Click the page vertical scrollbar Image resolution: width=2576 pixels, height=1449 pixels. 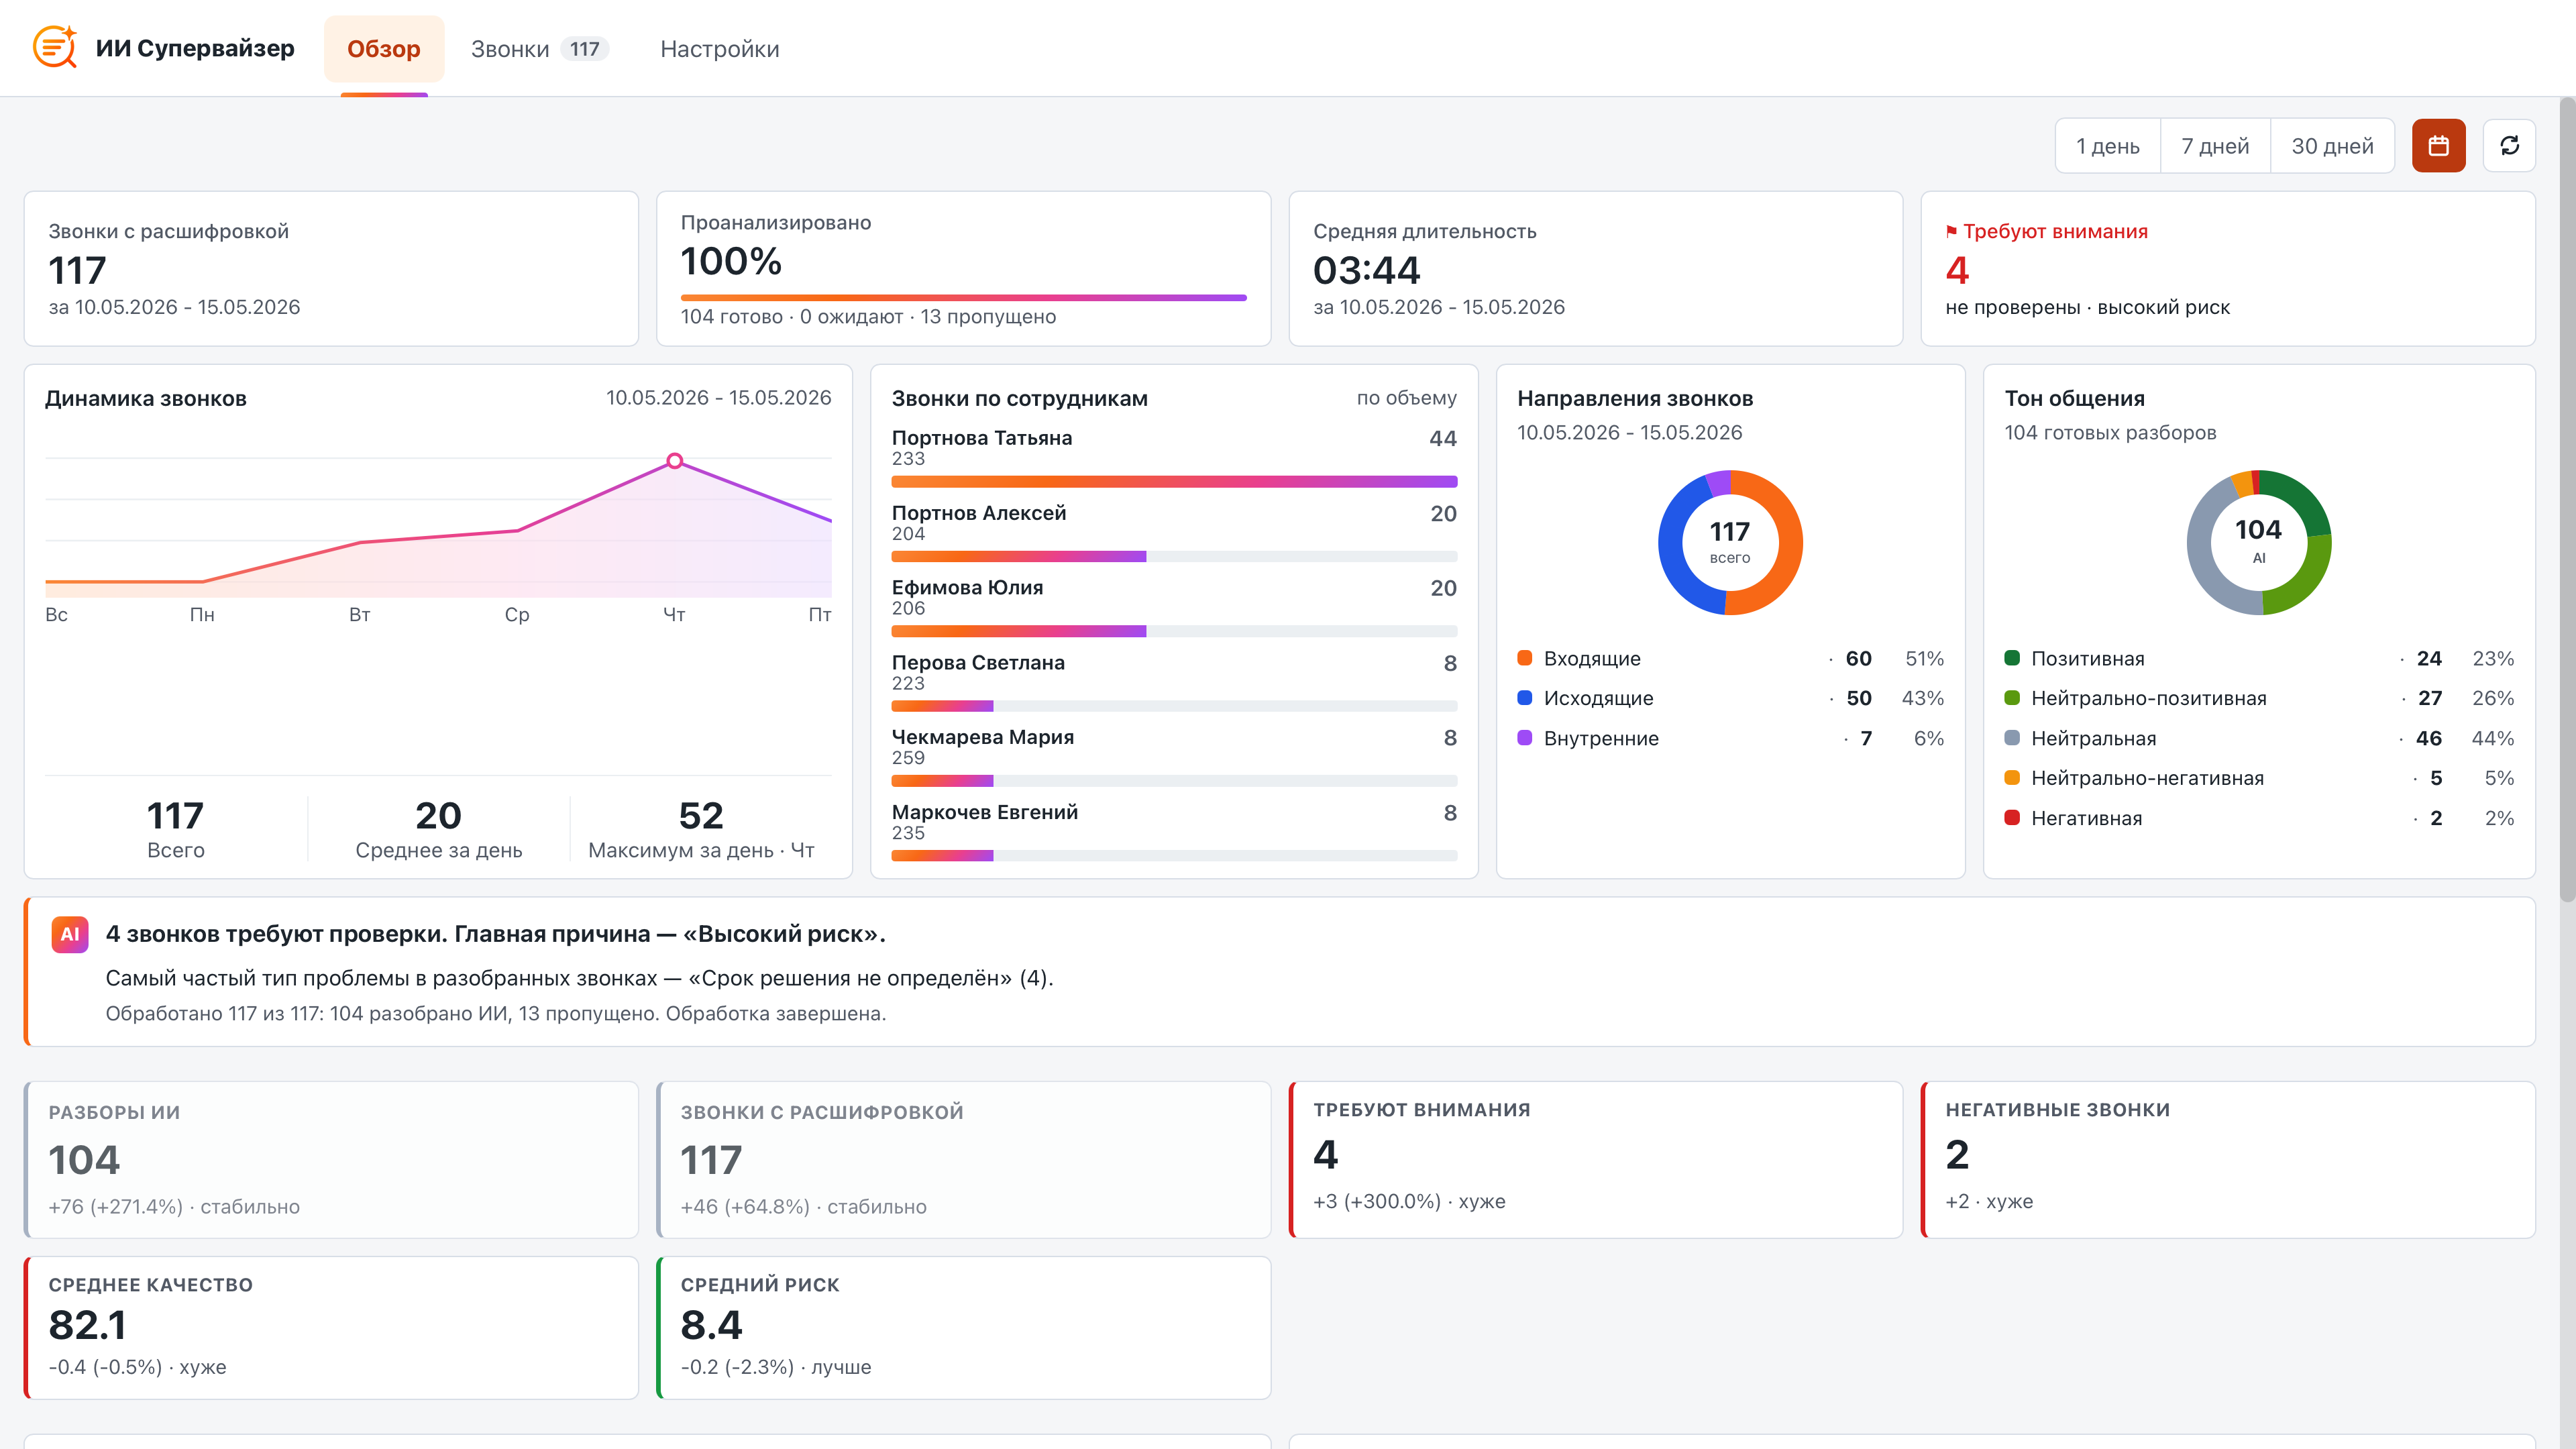tap(2567, 500)
